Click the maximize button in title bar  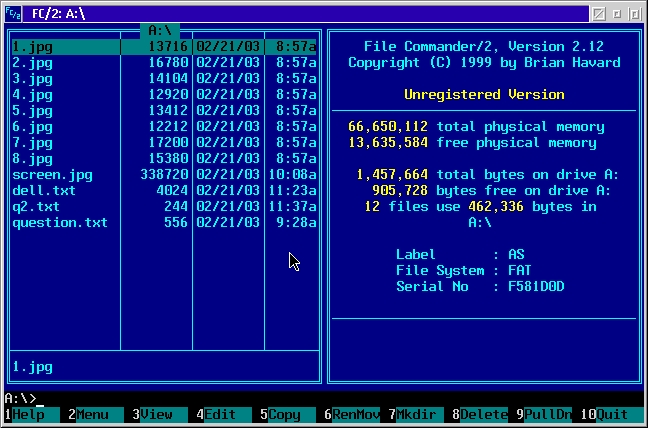pos(635,14)
